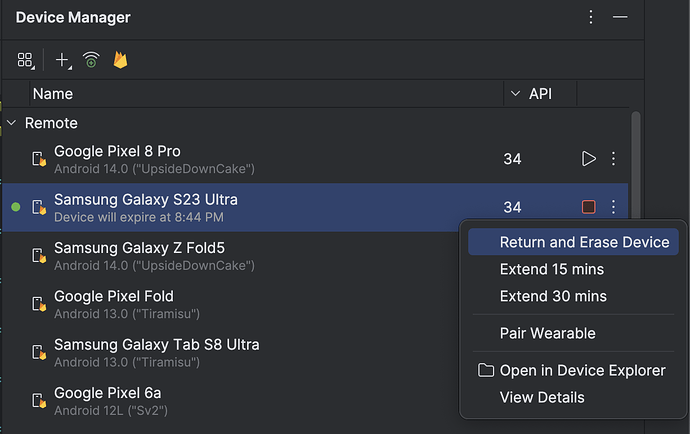Sort devices by the API column
The image size is (690, 434).
pos(539,94)
